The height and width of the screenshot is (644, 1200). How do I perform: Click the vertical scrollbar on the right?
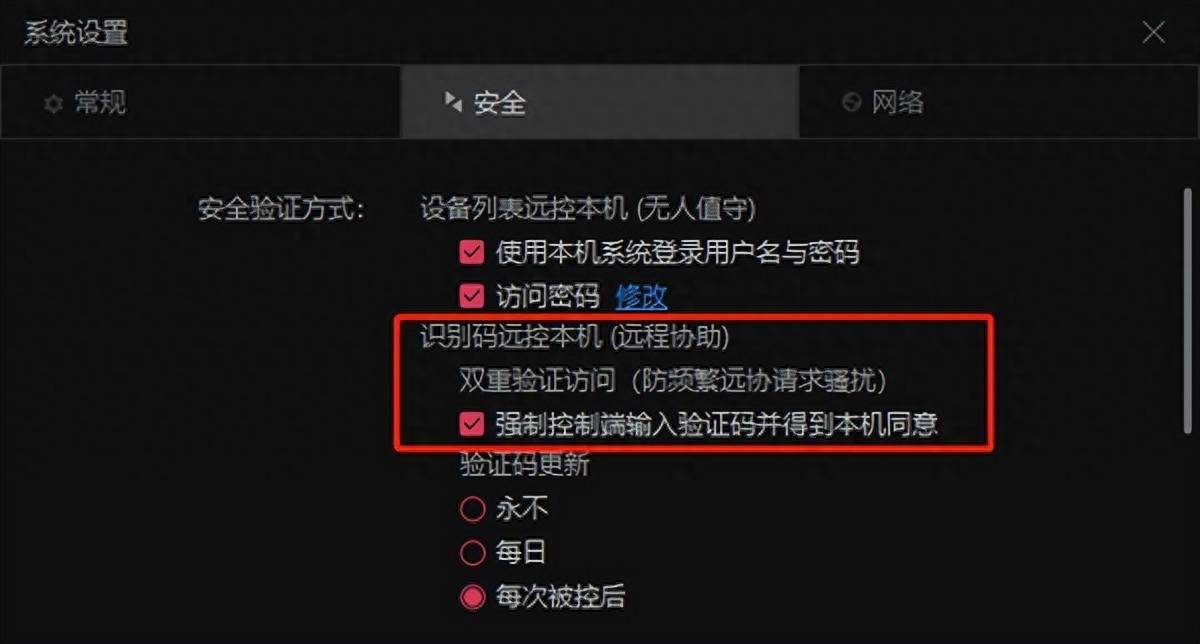[x=1187, y=310]
